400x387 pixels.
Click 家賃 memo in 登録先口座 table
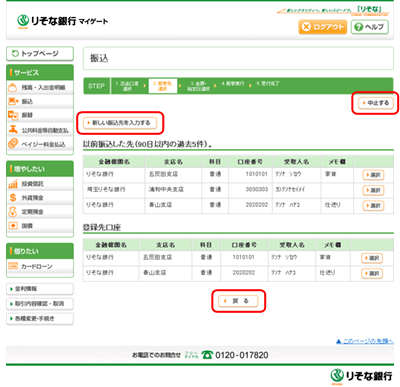point(325,257)
